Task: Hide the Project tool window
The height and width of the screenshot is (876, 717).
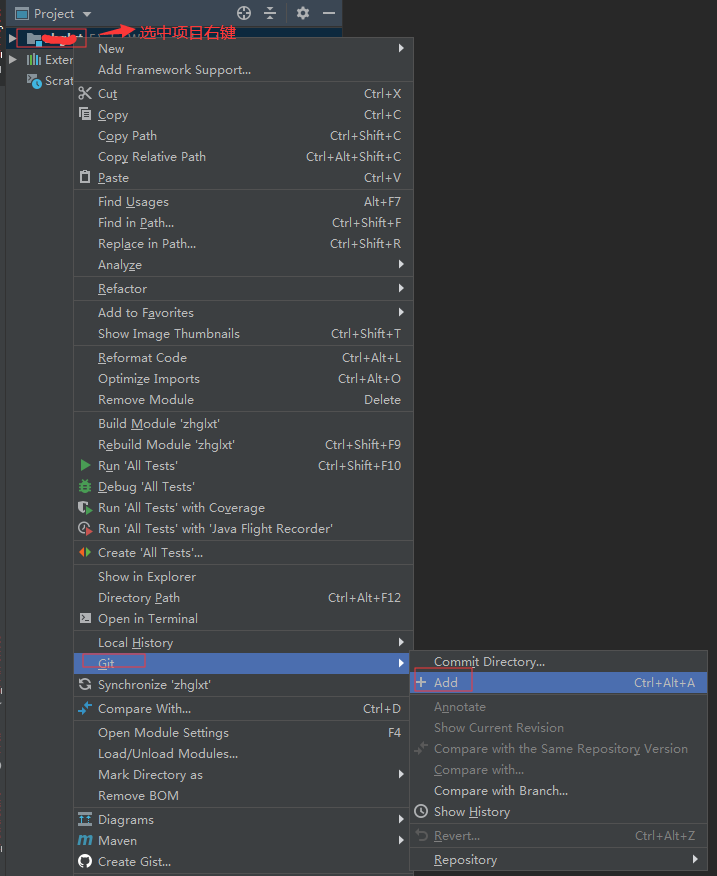Action: coord(329,15)
